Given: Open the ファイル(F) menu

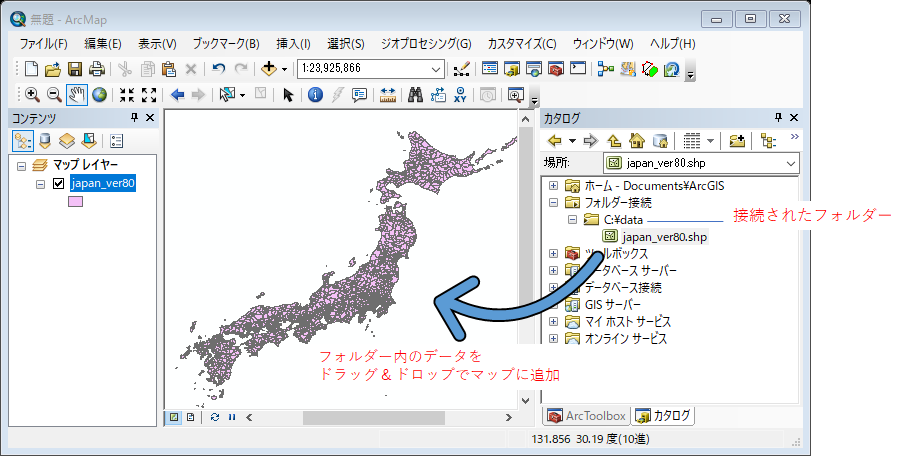Looking at the screenshot, I should pos(43,44).
